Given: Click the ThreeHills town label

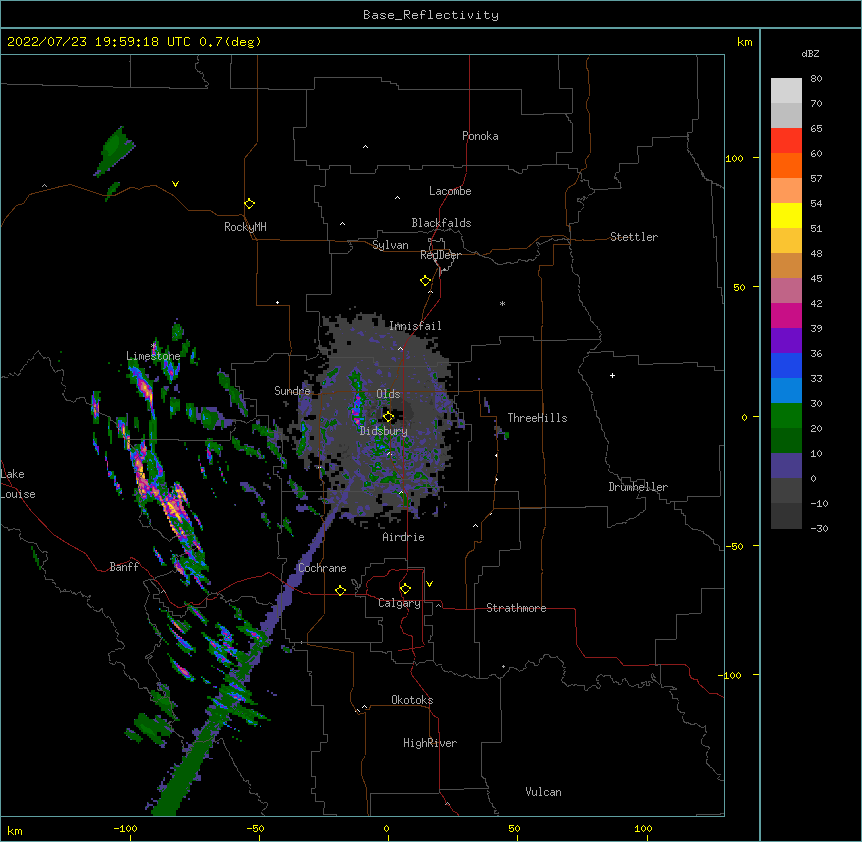Looking at the screenshot, I should 537,418.
